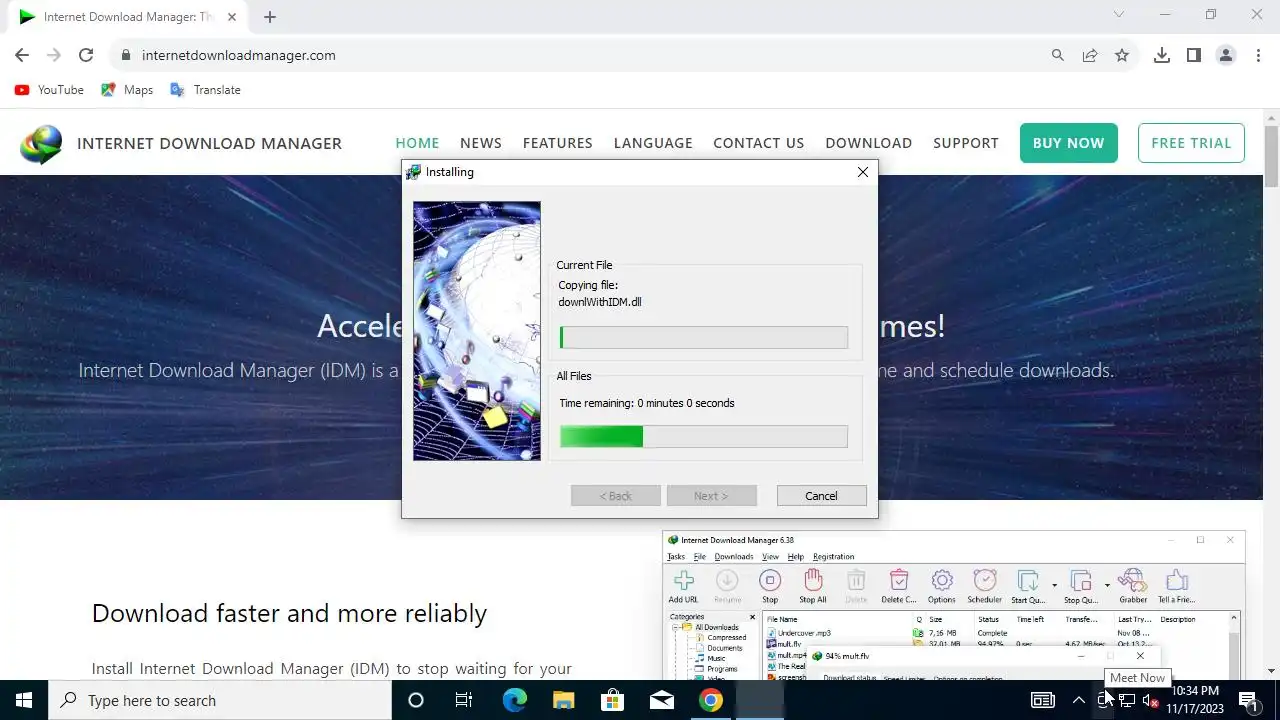Screen dimensions: 1280x720
Task: Click the All Files green progress bar
Action: pos(703,436)
